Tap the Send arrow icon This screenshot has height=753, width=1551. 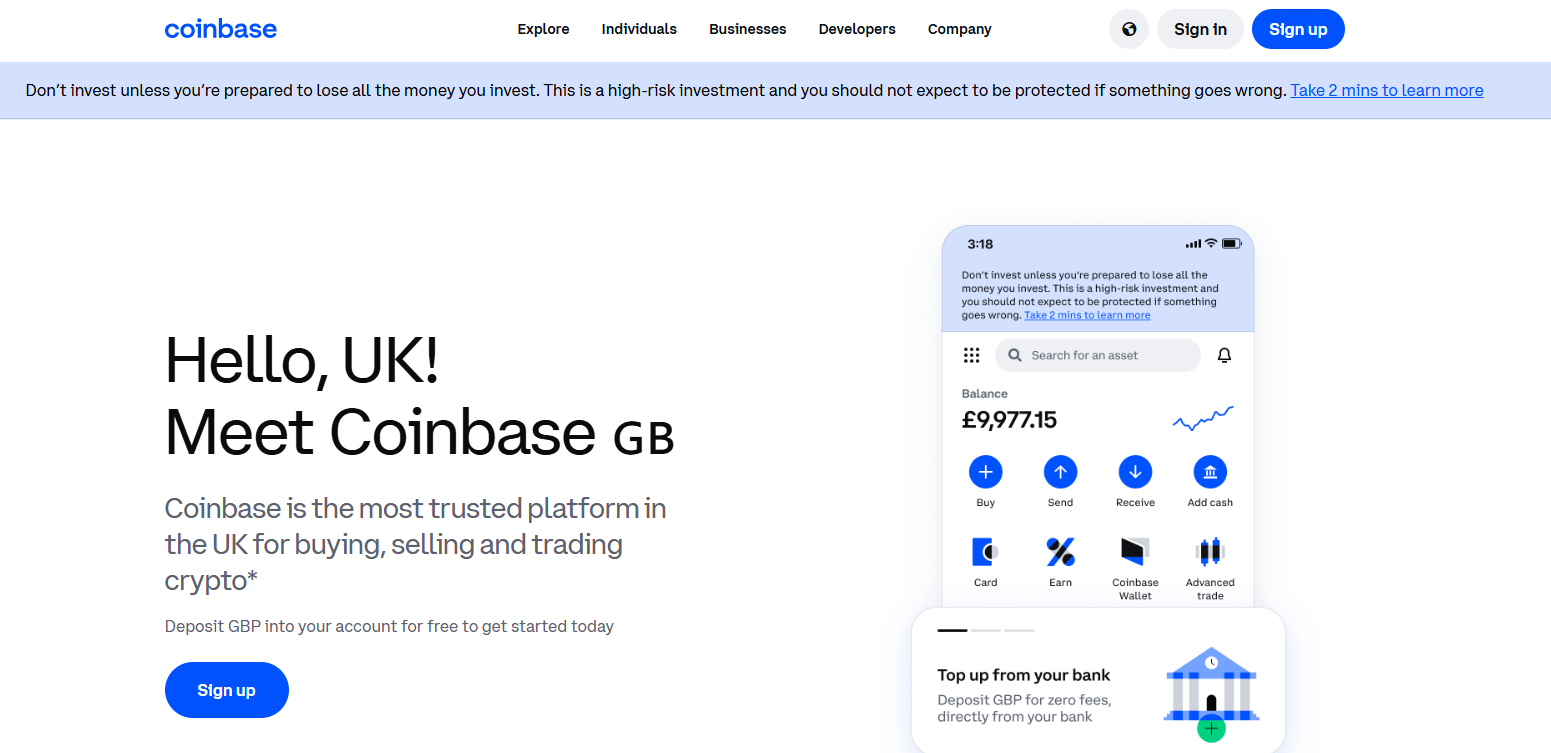tap(1060, 472)
